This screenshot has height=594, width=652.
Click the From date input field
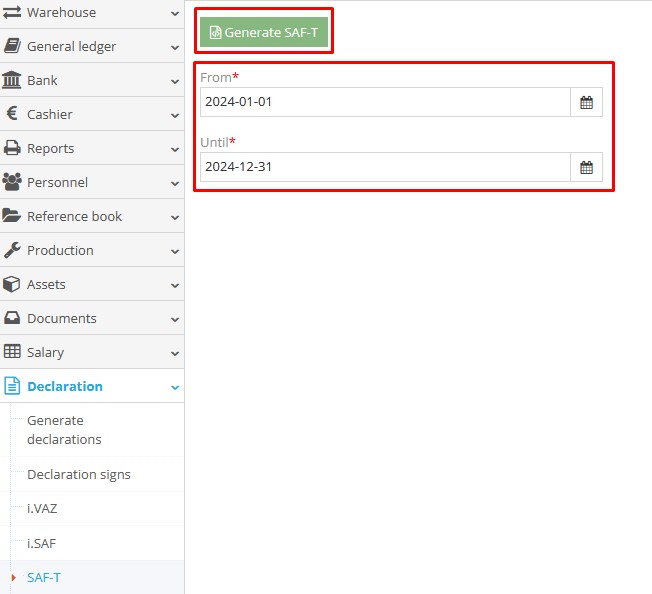(385, 102)
